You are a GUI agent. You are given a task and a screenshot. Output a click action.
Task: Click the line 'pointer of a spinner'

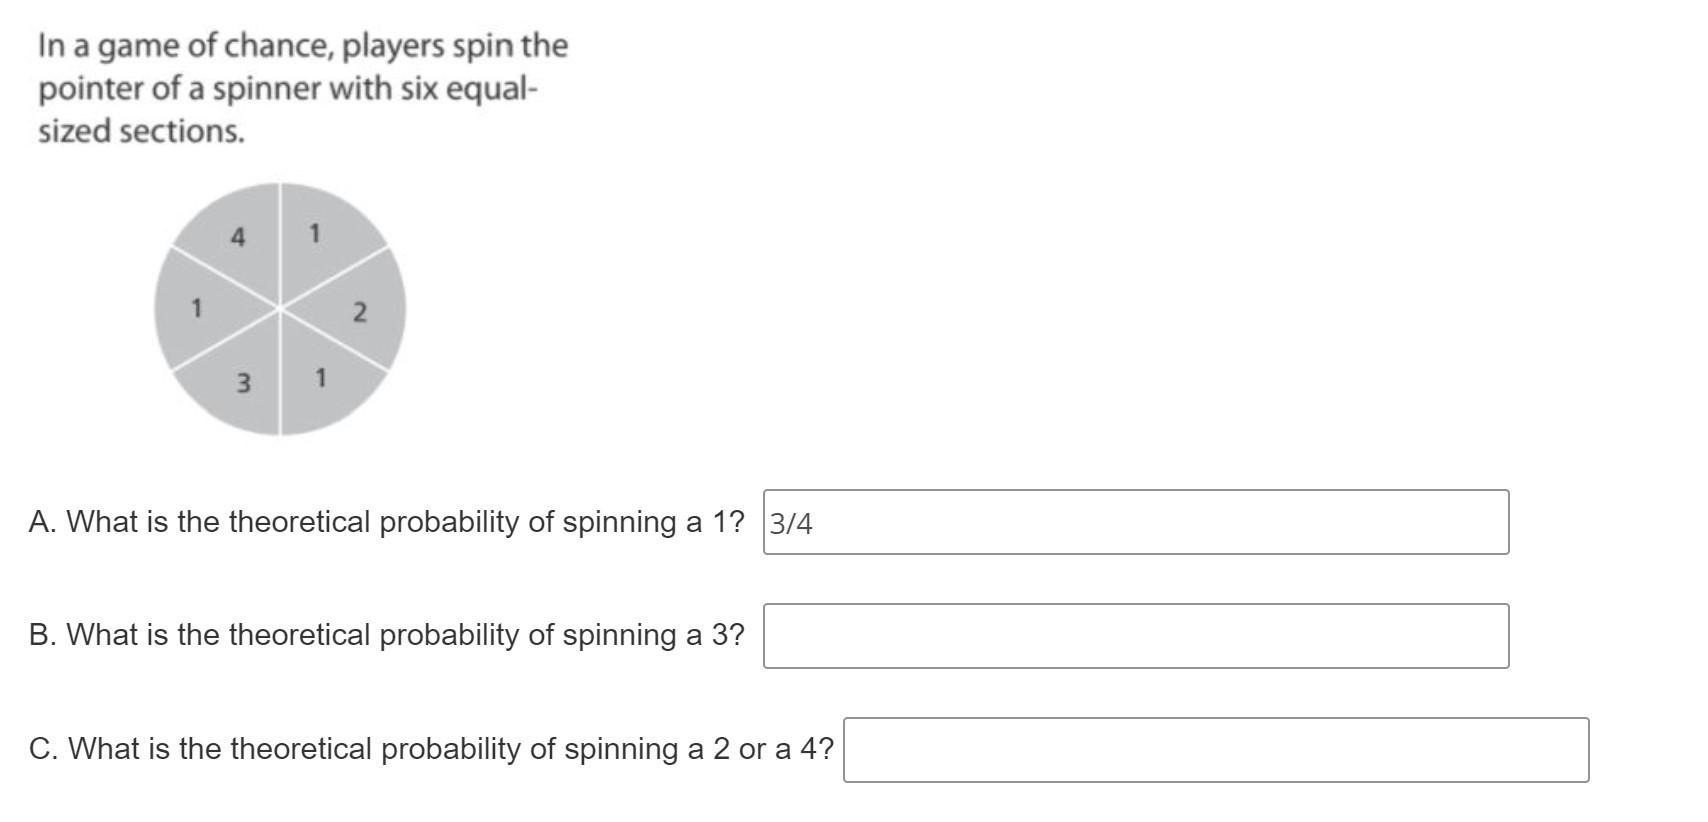(x=288, y=89)
